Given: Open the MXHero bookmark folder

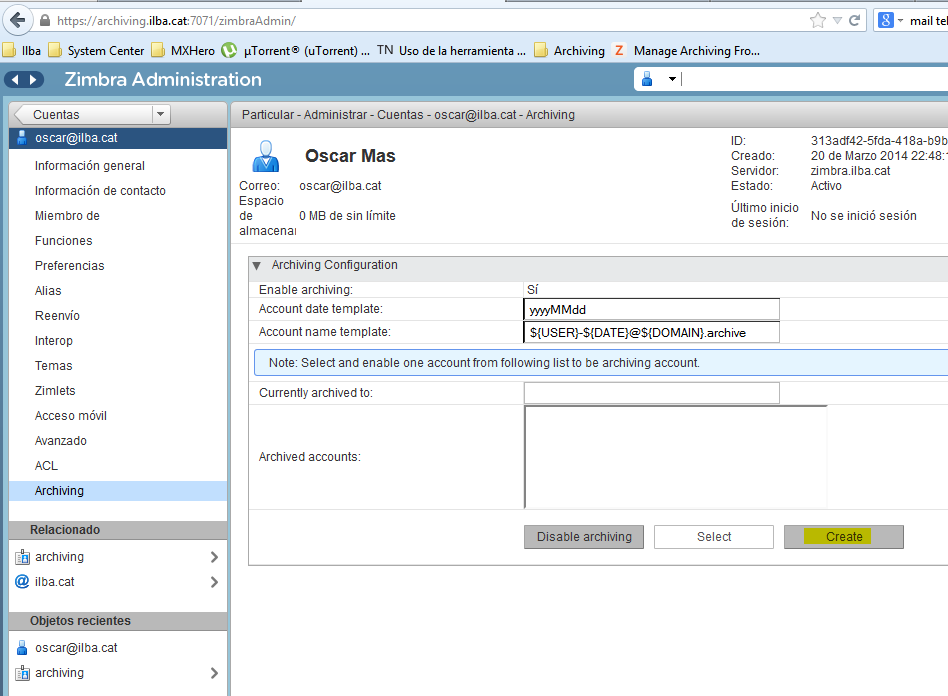Looking at the screenshot, I should (x=183, y=51).
